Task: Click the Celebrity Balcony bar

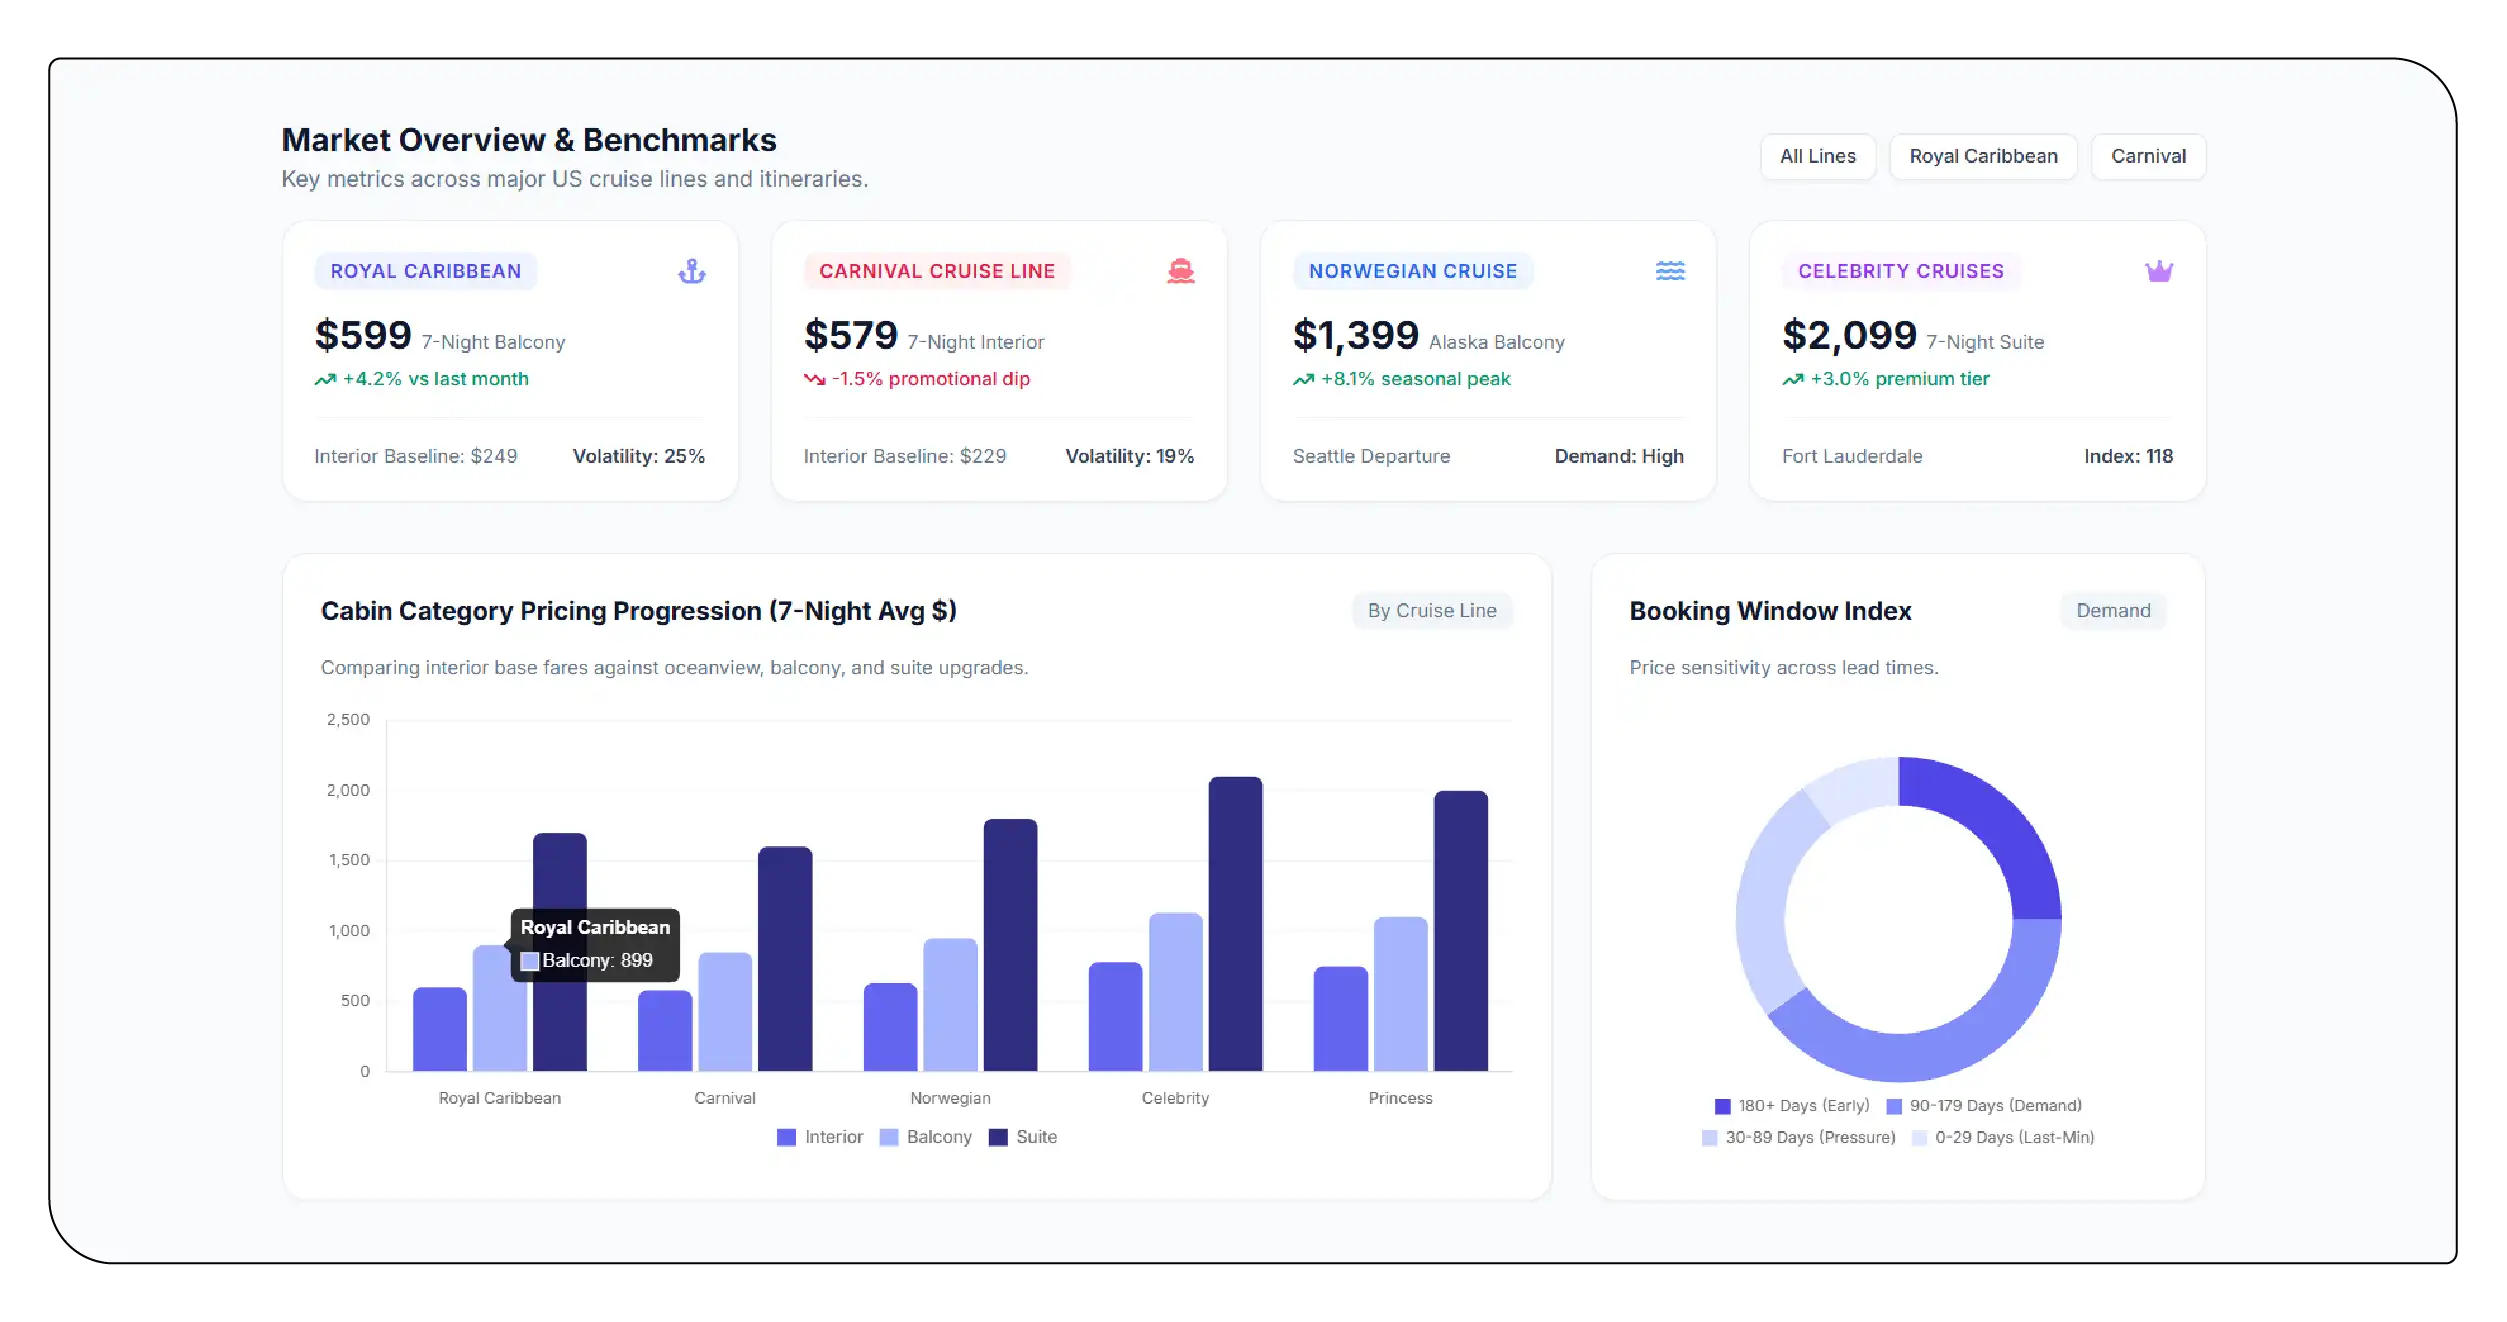Action: (x=1176, y=992)
